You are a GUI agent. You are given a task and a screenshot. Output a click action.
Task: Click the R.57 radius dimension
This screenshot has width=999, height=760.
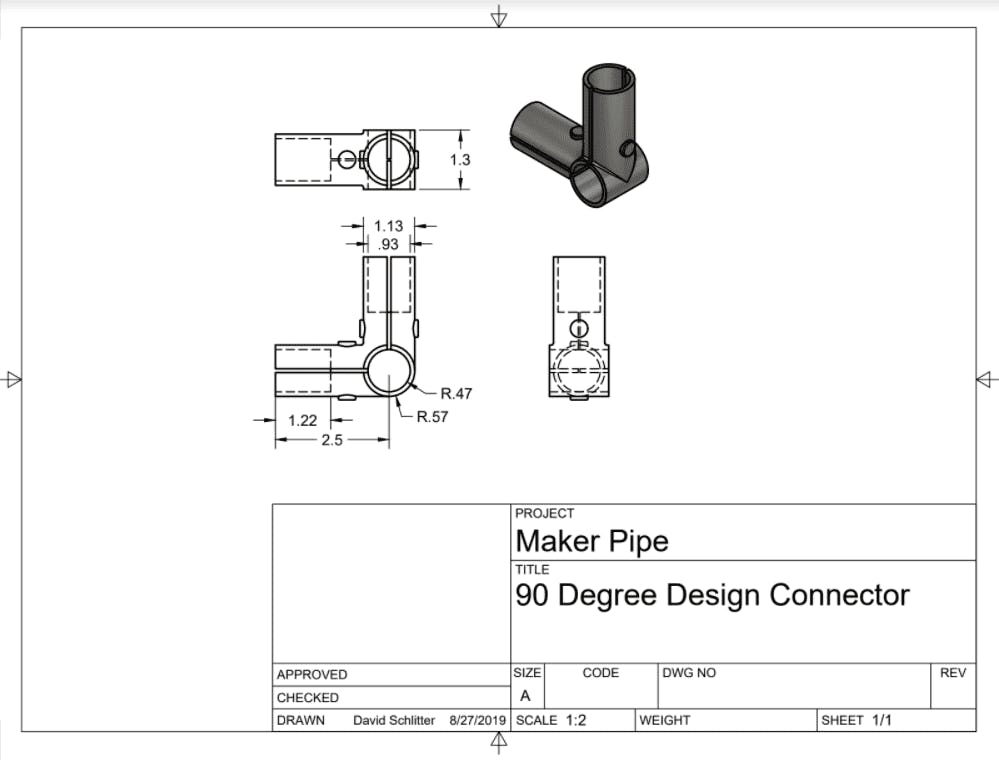tap(433, 417)
